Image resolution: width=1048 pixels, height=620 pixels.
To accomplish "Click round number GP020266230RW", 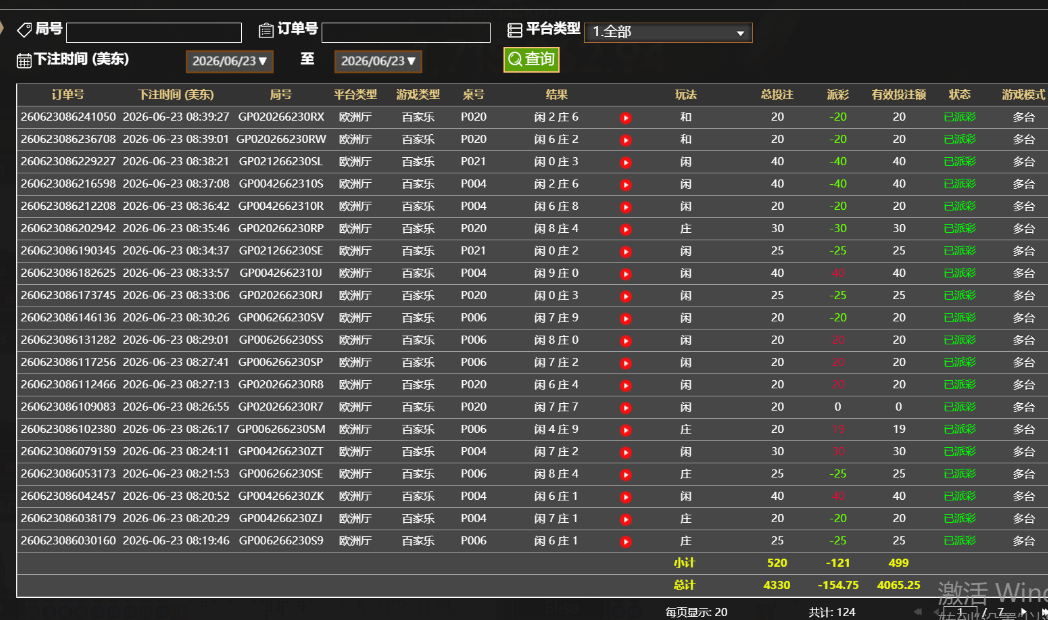I will coord(281,140).
